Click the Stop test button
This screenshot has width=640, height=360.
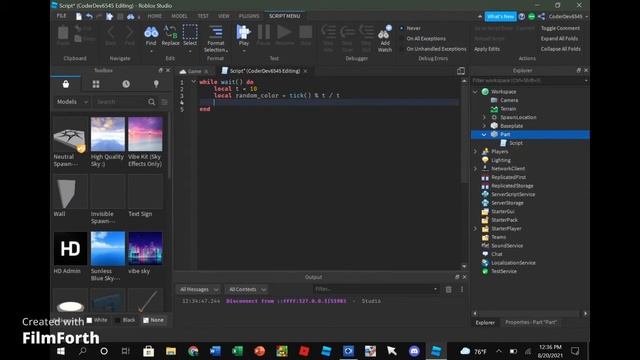click(305, 32)
